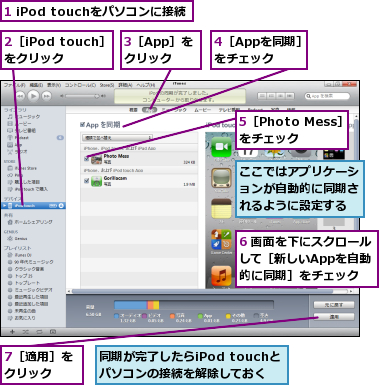Open Ping in the sidebar
379x385 pixels.
(15, 175)
